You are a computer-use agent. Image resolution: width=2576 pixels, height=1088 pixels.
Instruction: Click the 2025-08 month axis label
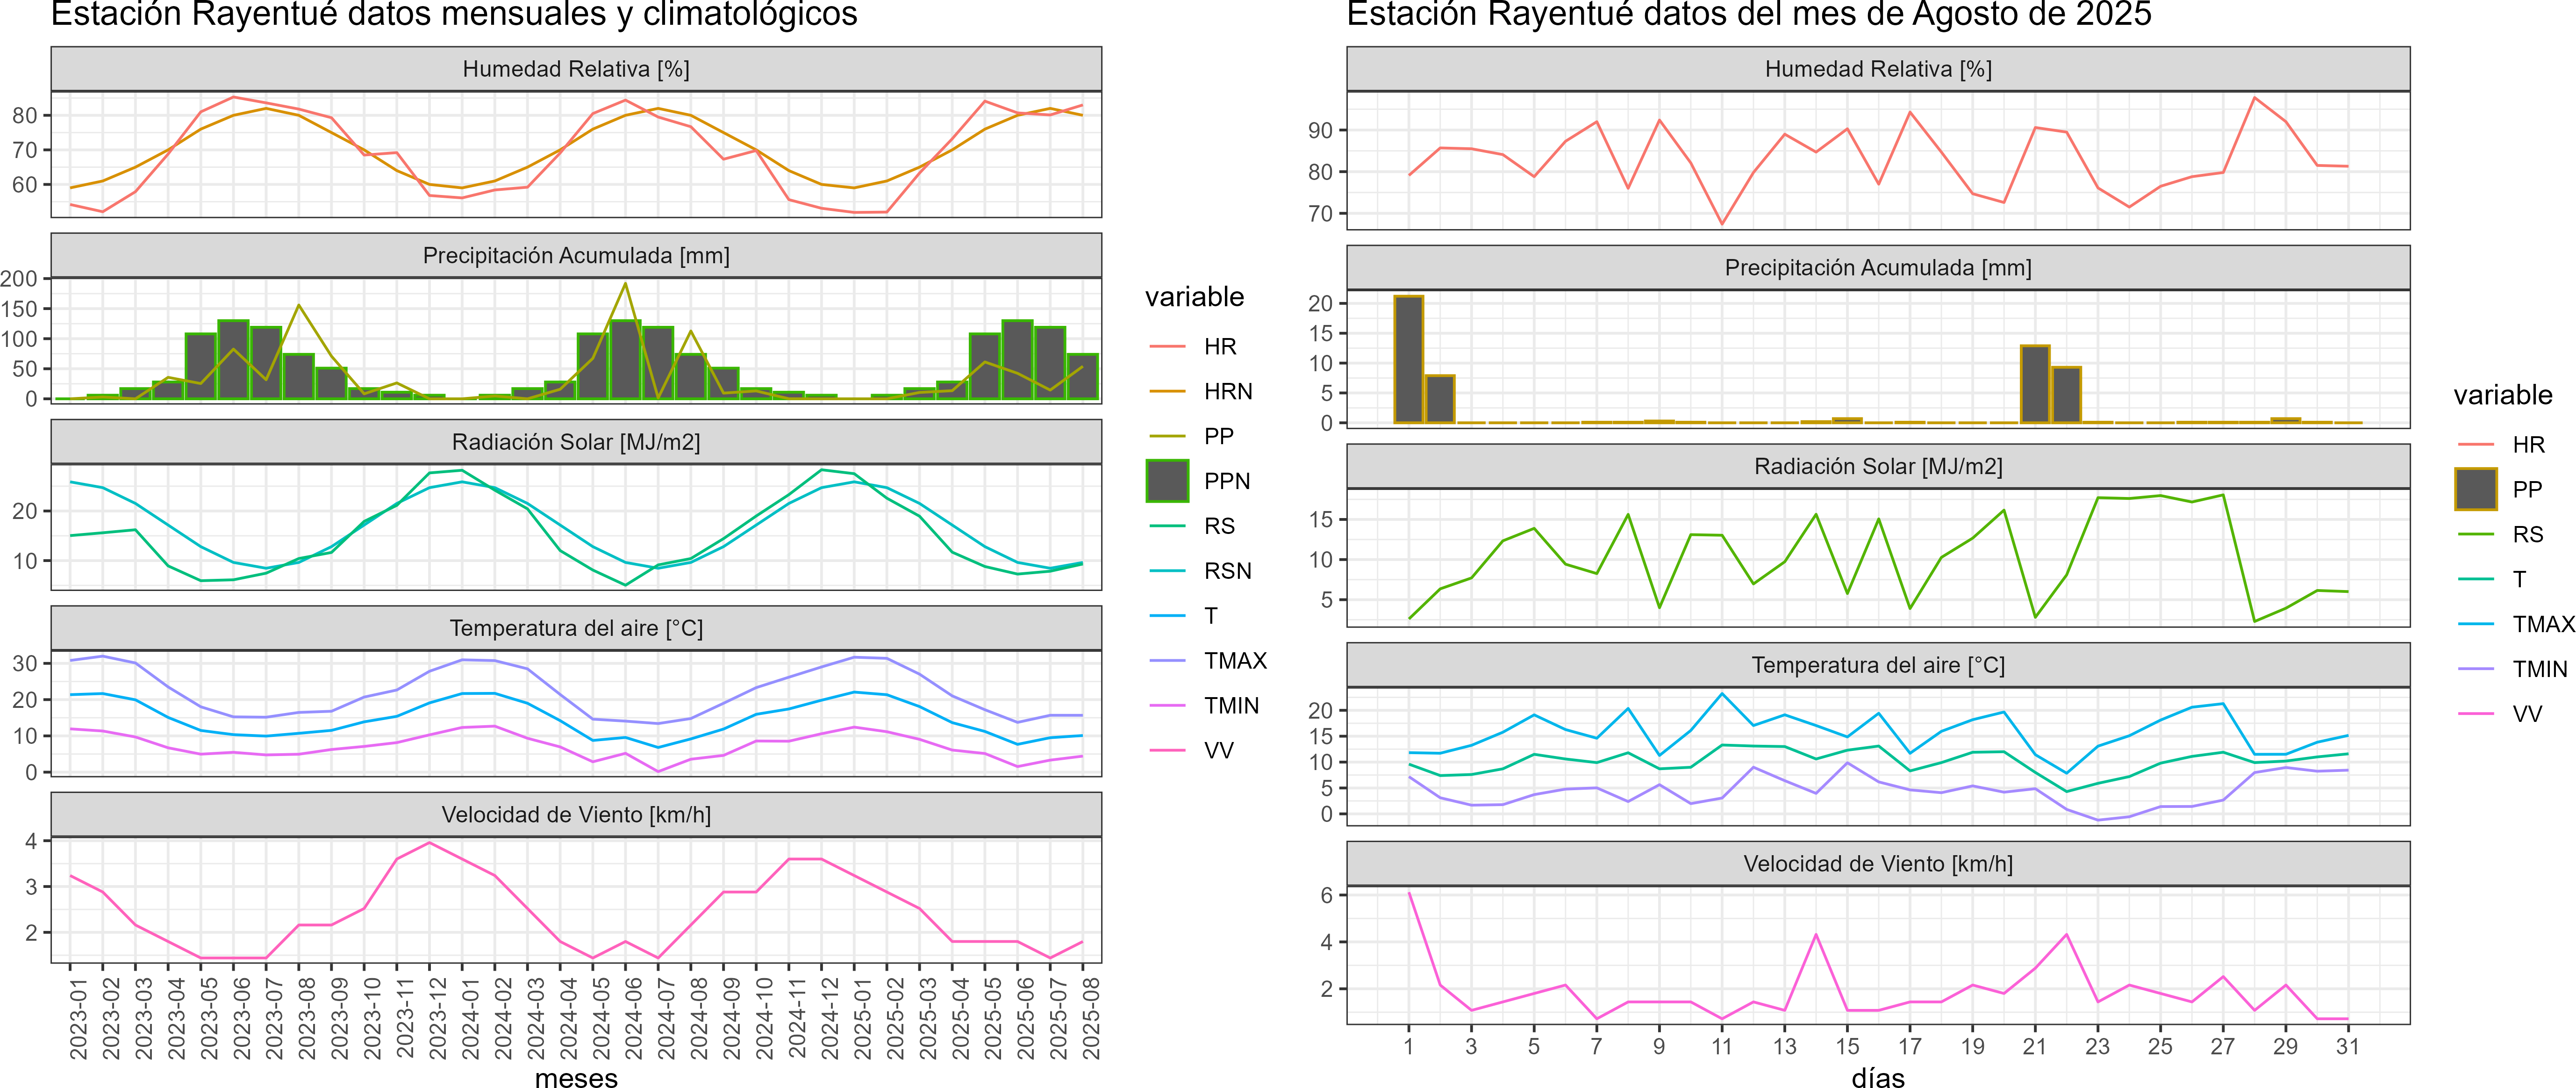pyautogui.click(x=1090, y=1018)
